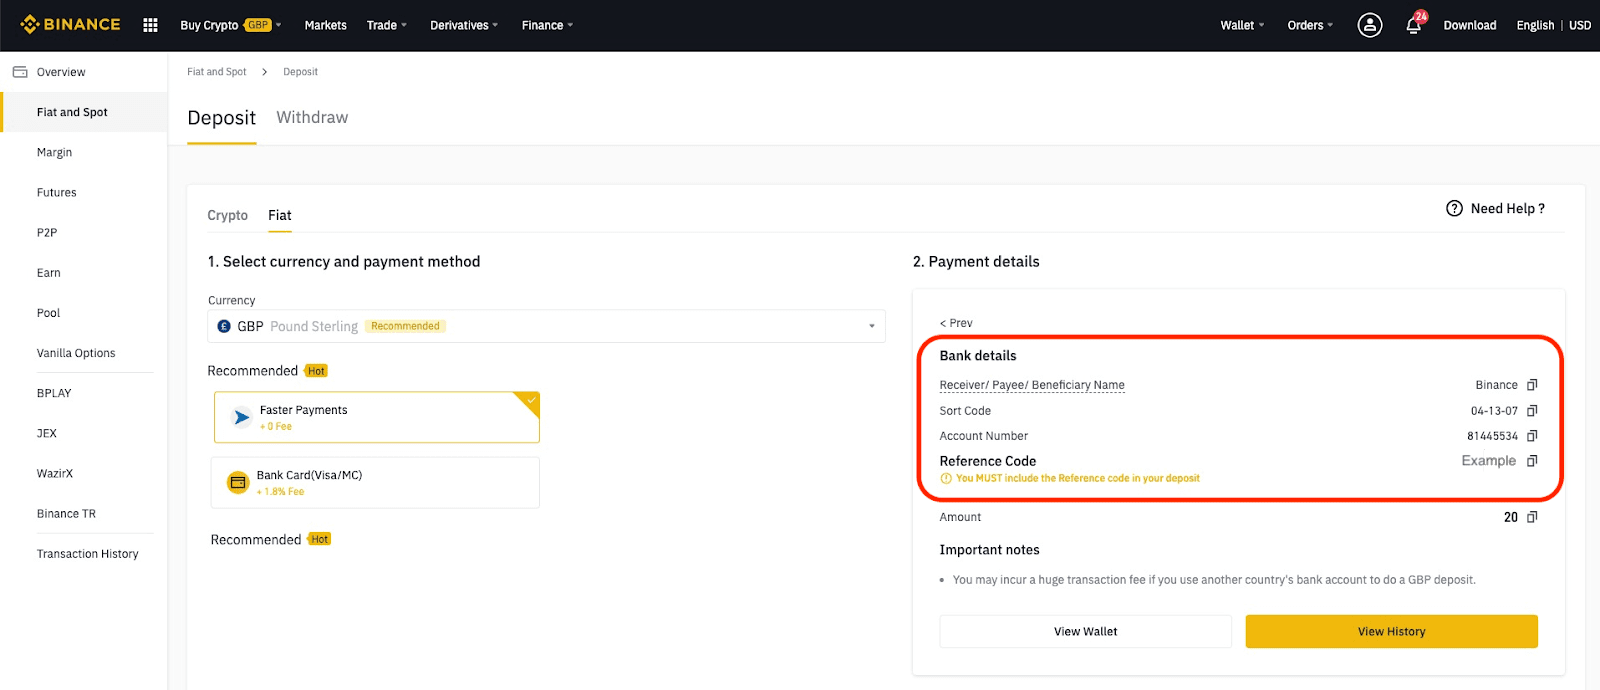Expand the Currency GBP Pound Sterling dropdown

546,326
